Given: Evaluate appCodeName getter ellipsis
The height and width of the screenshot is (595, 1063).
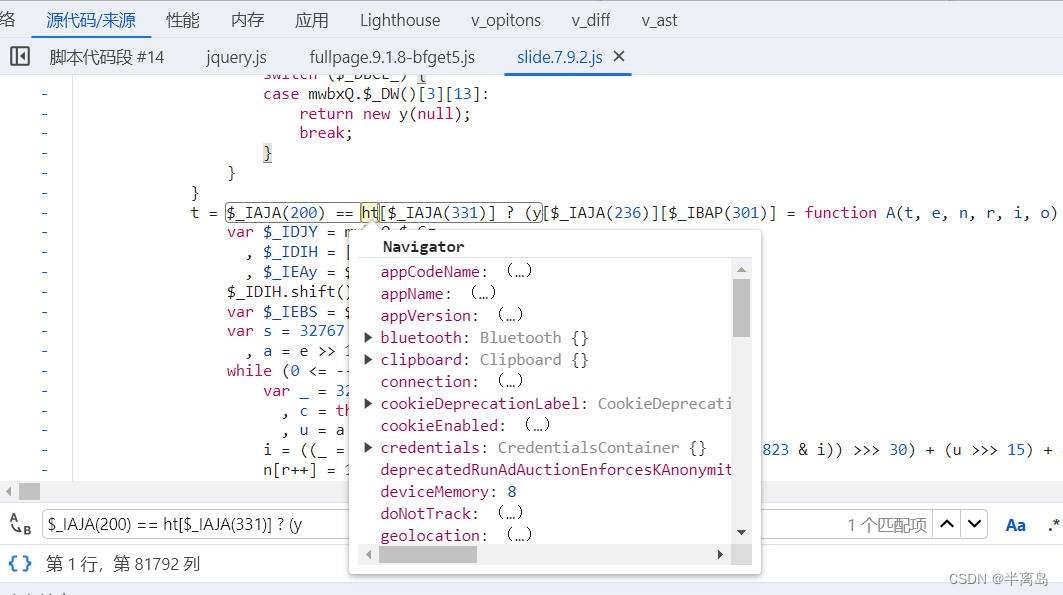Looking at the screenshot, I should click(x=519, y=271).
